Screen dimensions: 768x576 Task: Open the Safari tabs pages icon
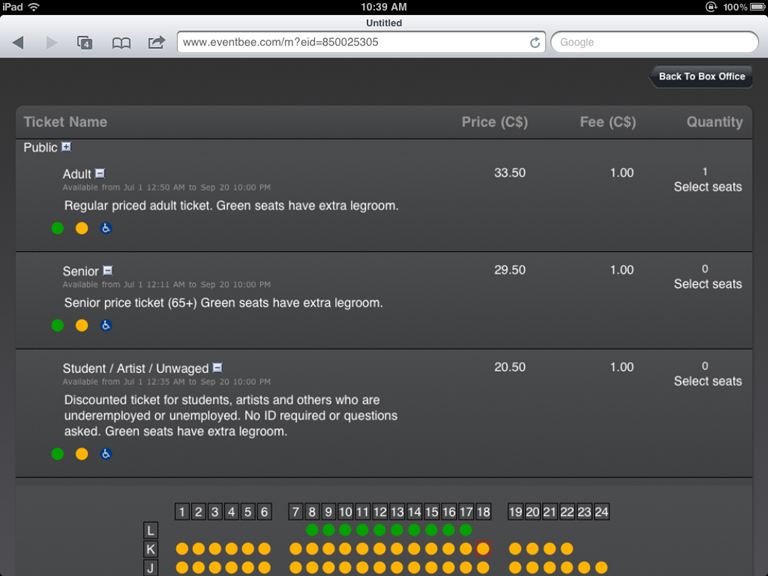coord(85,43)
